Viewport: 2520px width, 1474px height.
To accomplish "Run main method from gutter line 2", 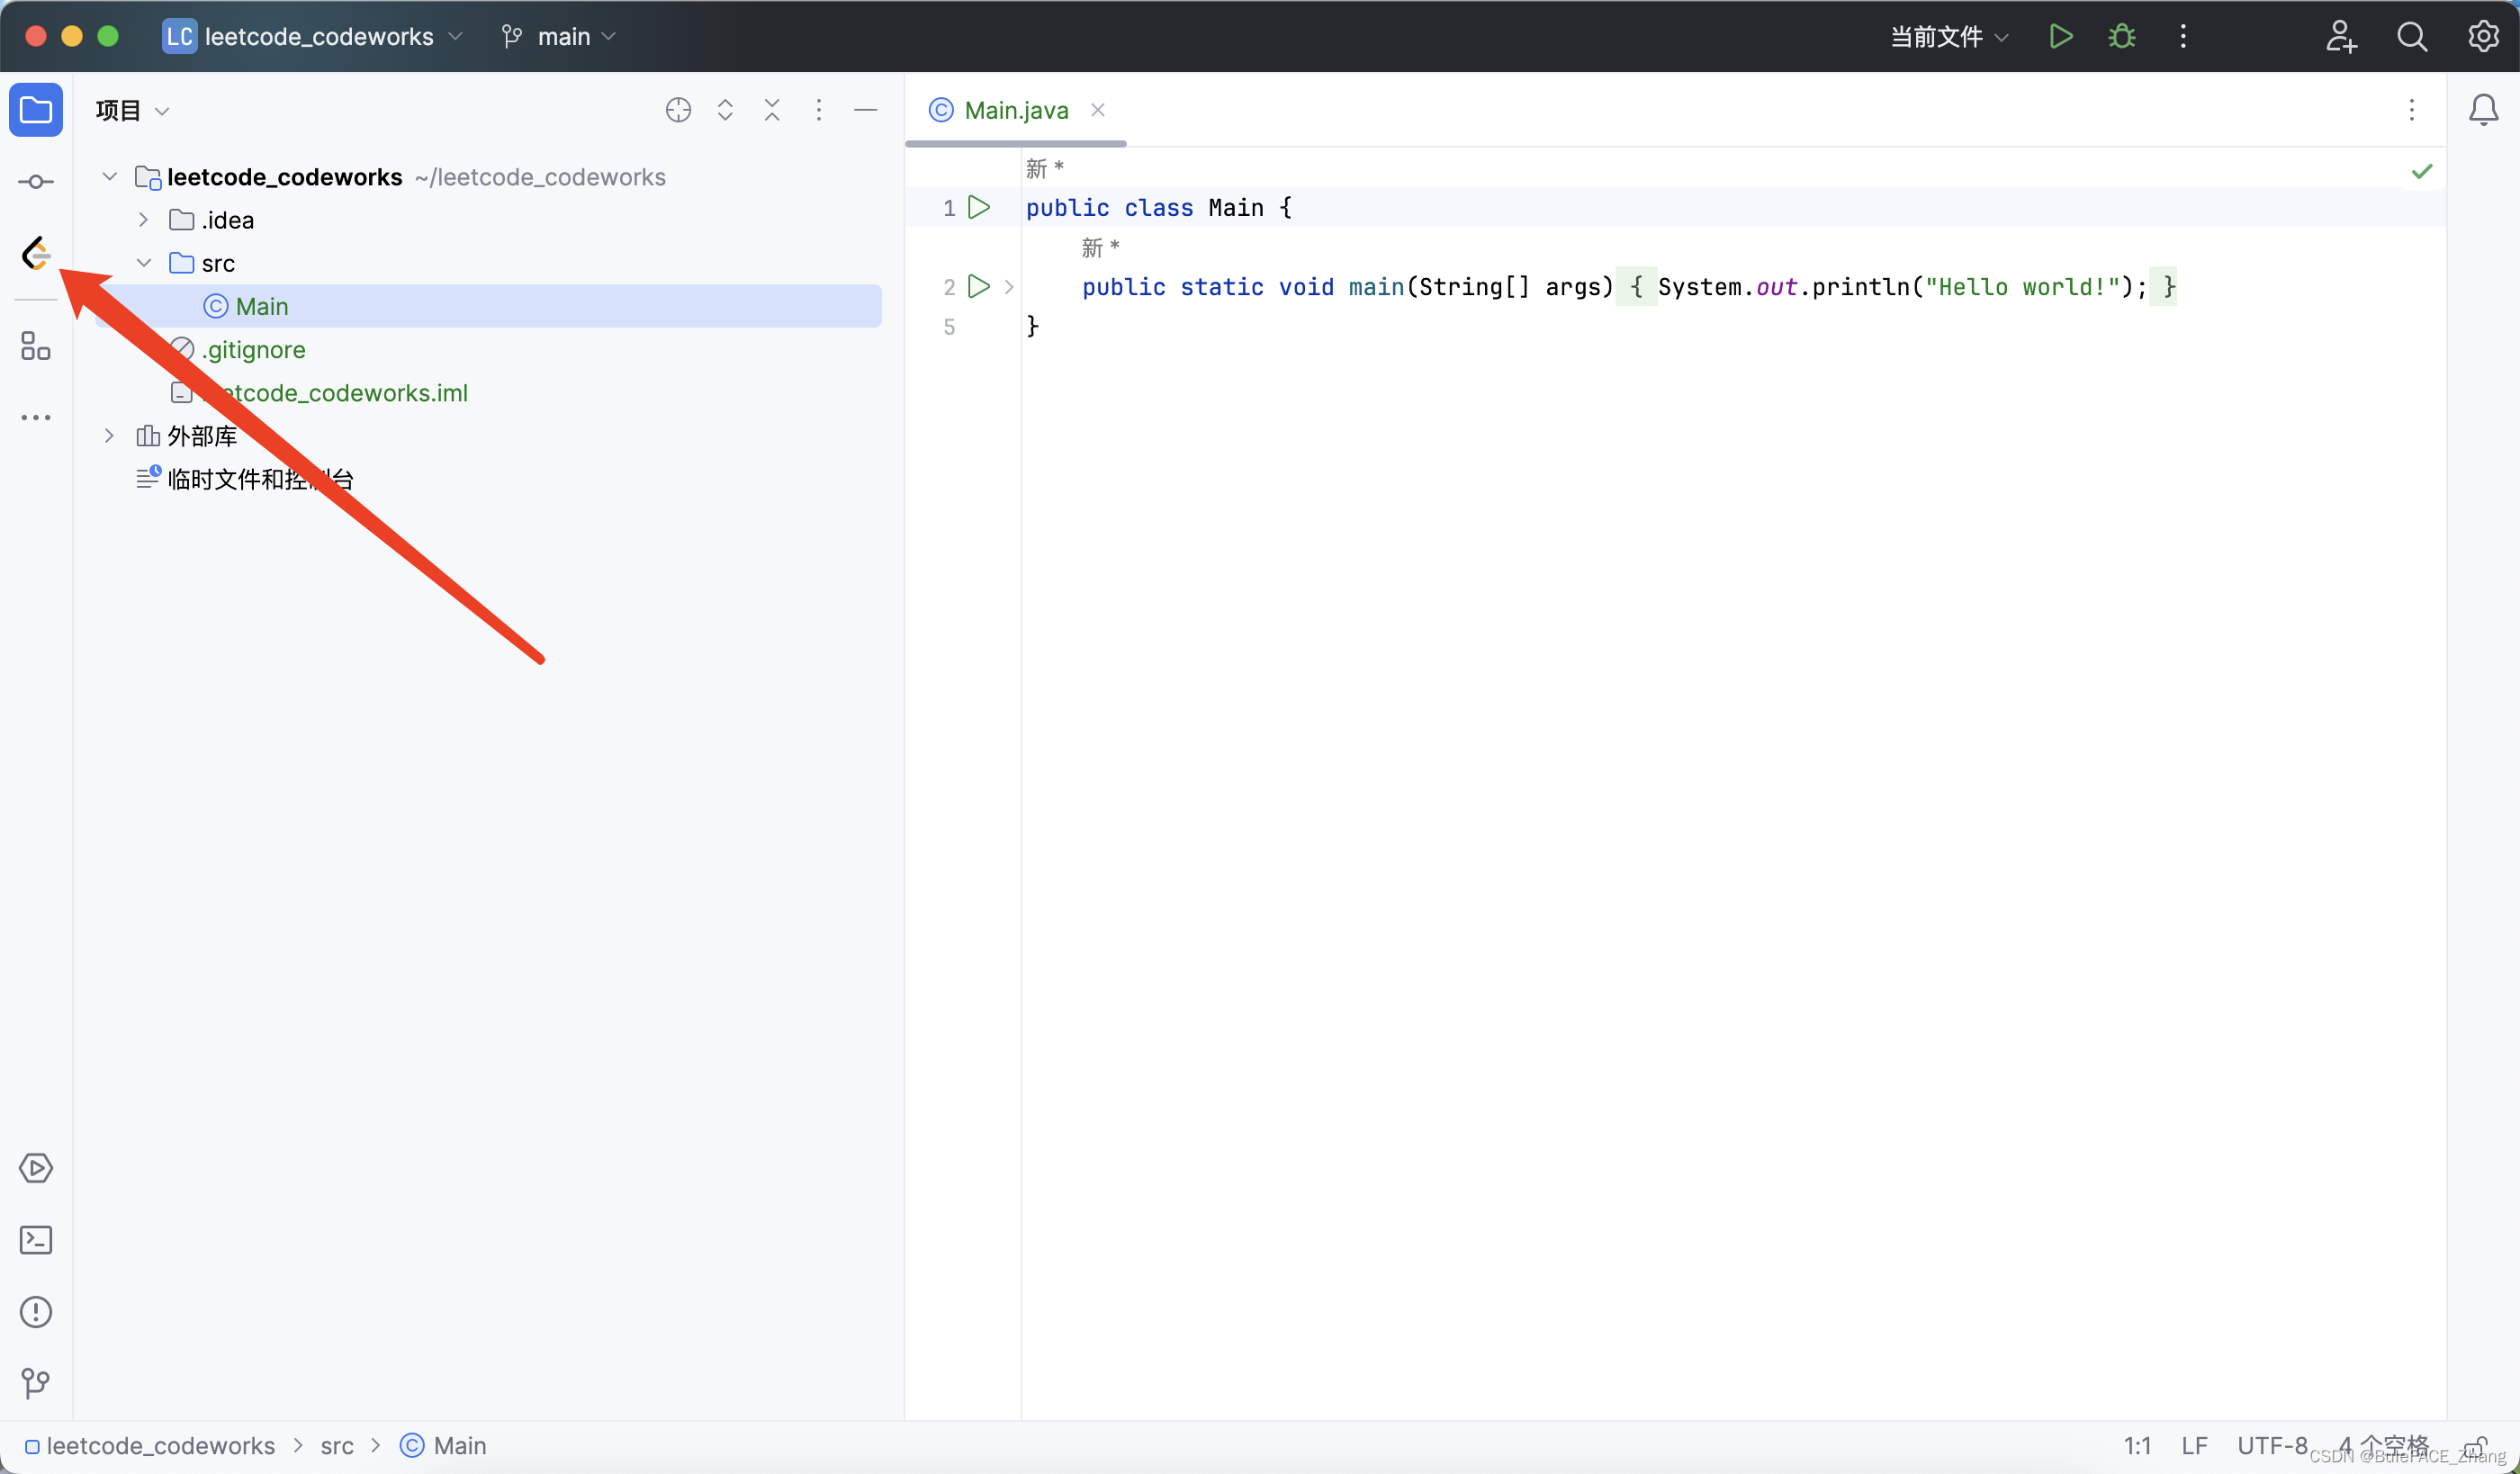I will click(979, 287).
